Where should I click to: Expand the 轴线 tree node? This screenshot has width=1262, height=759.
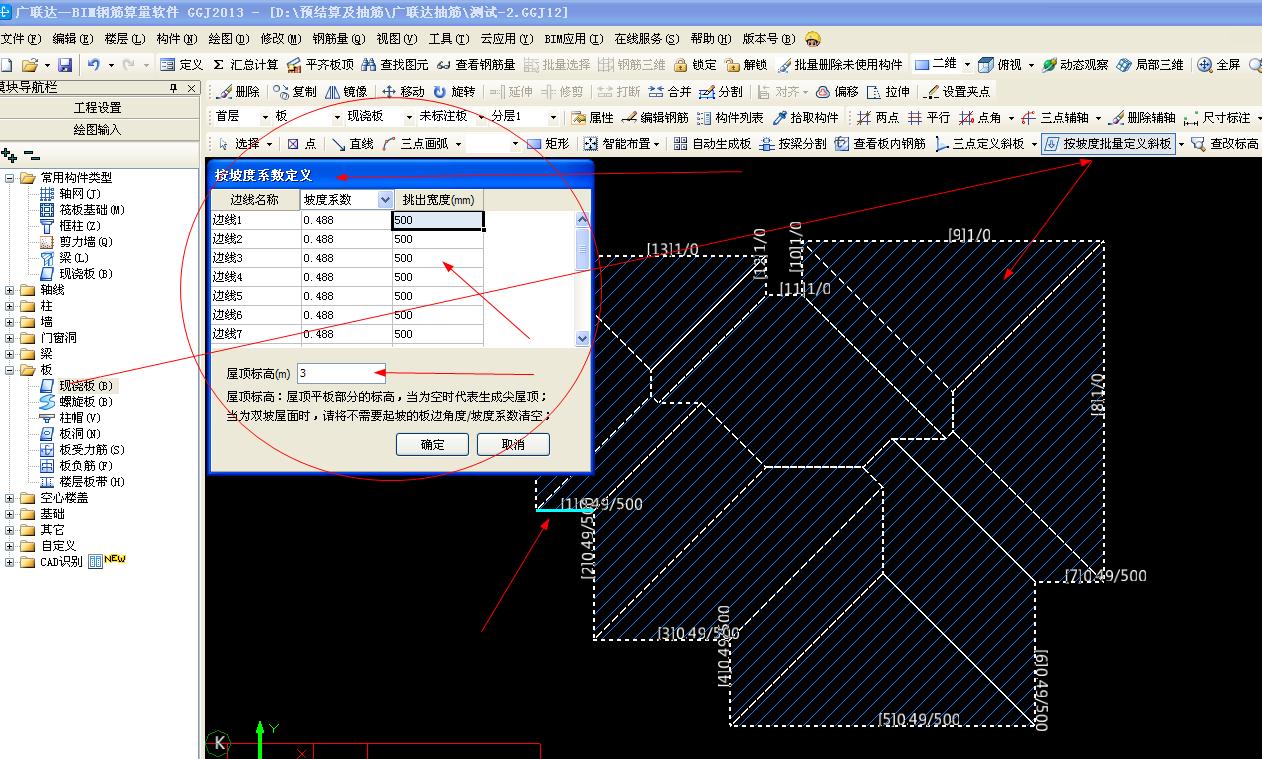coord(10,290)
